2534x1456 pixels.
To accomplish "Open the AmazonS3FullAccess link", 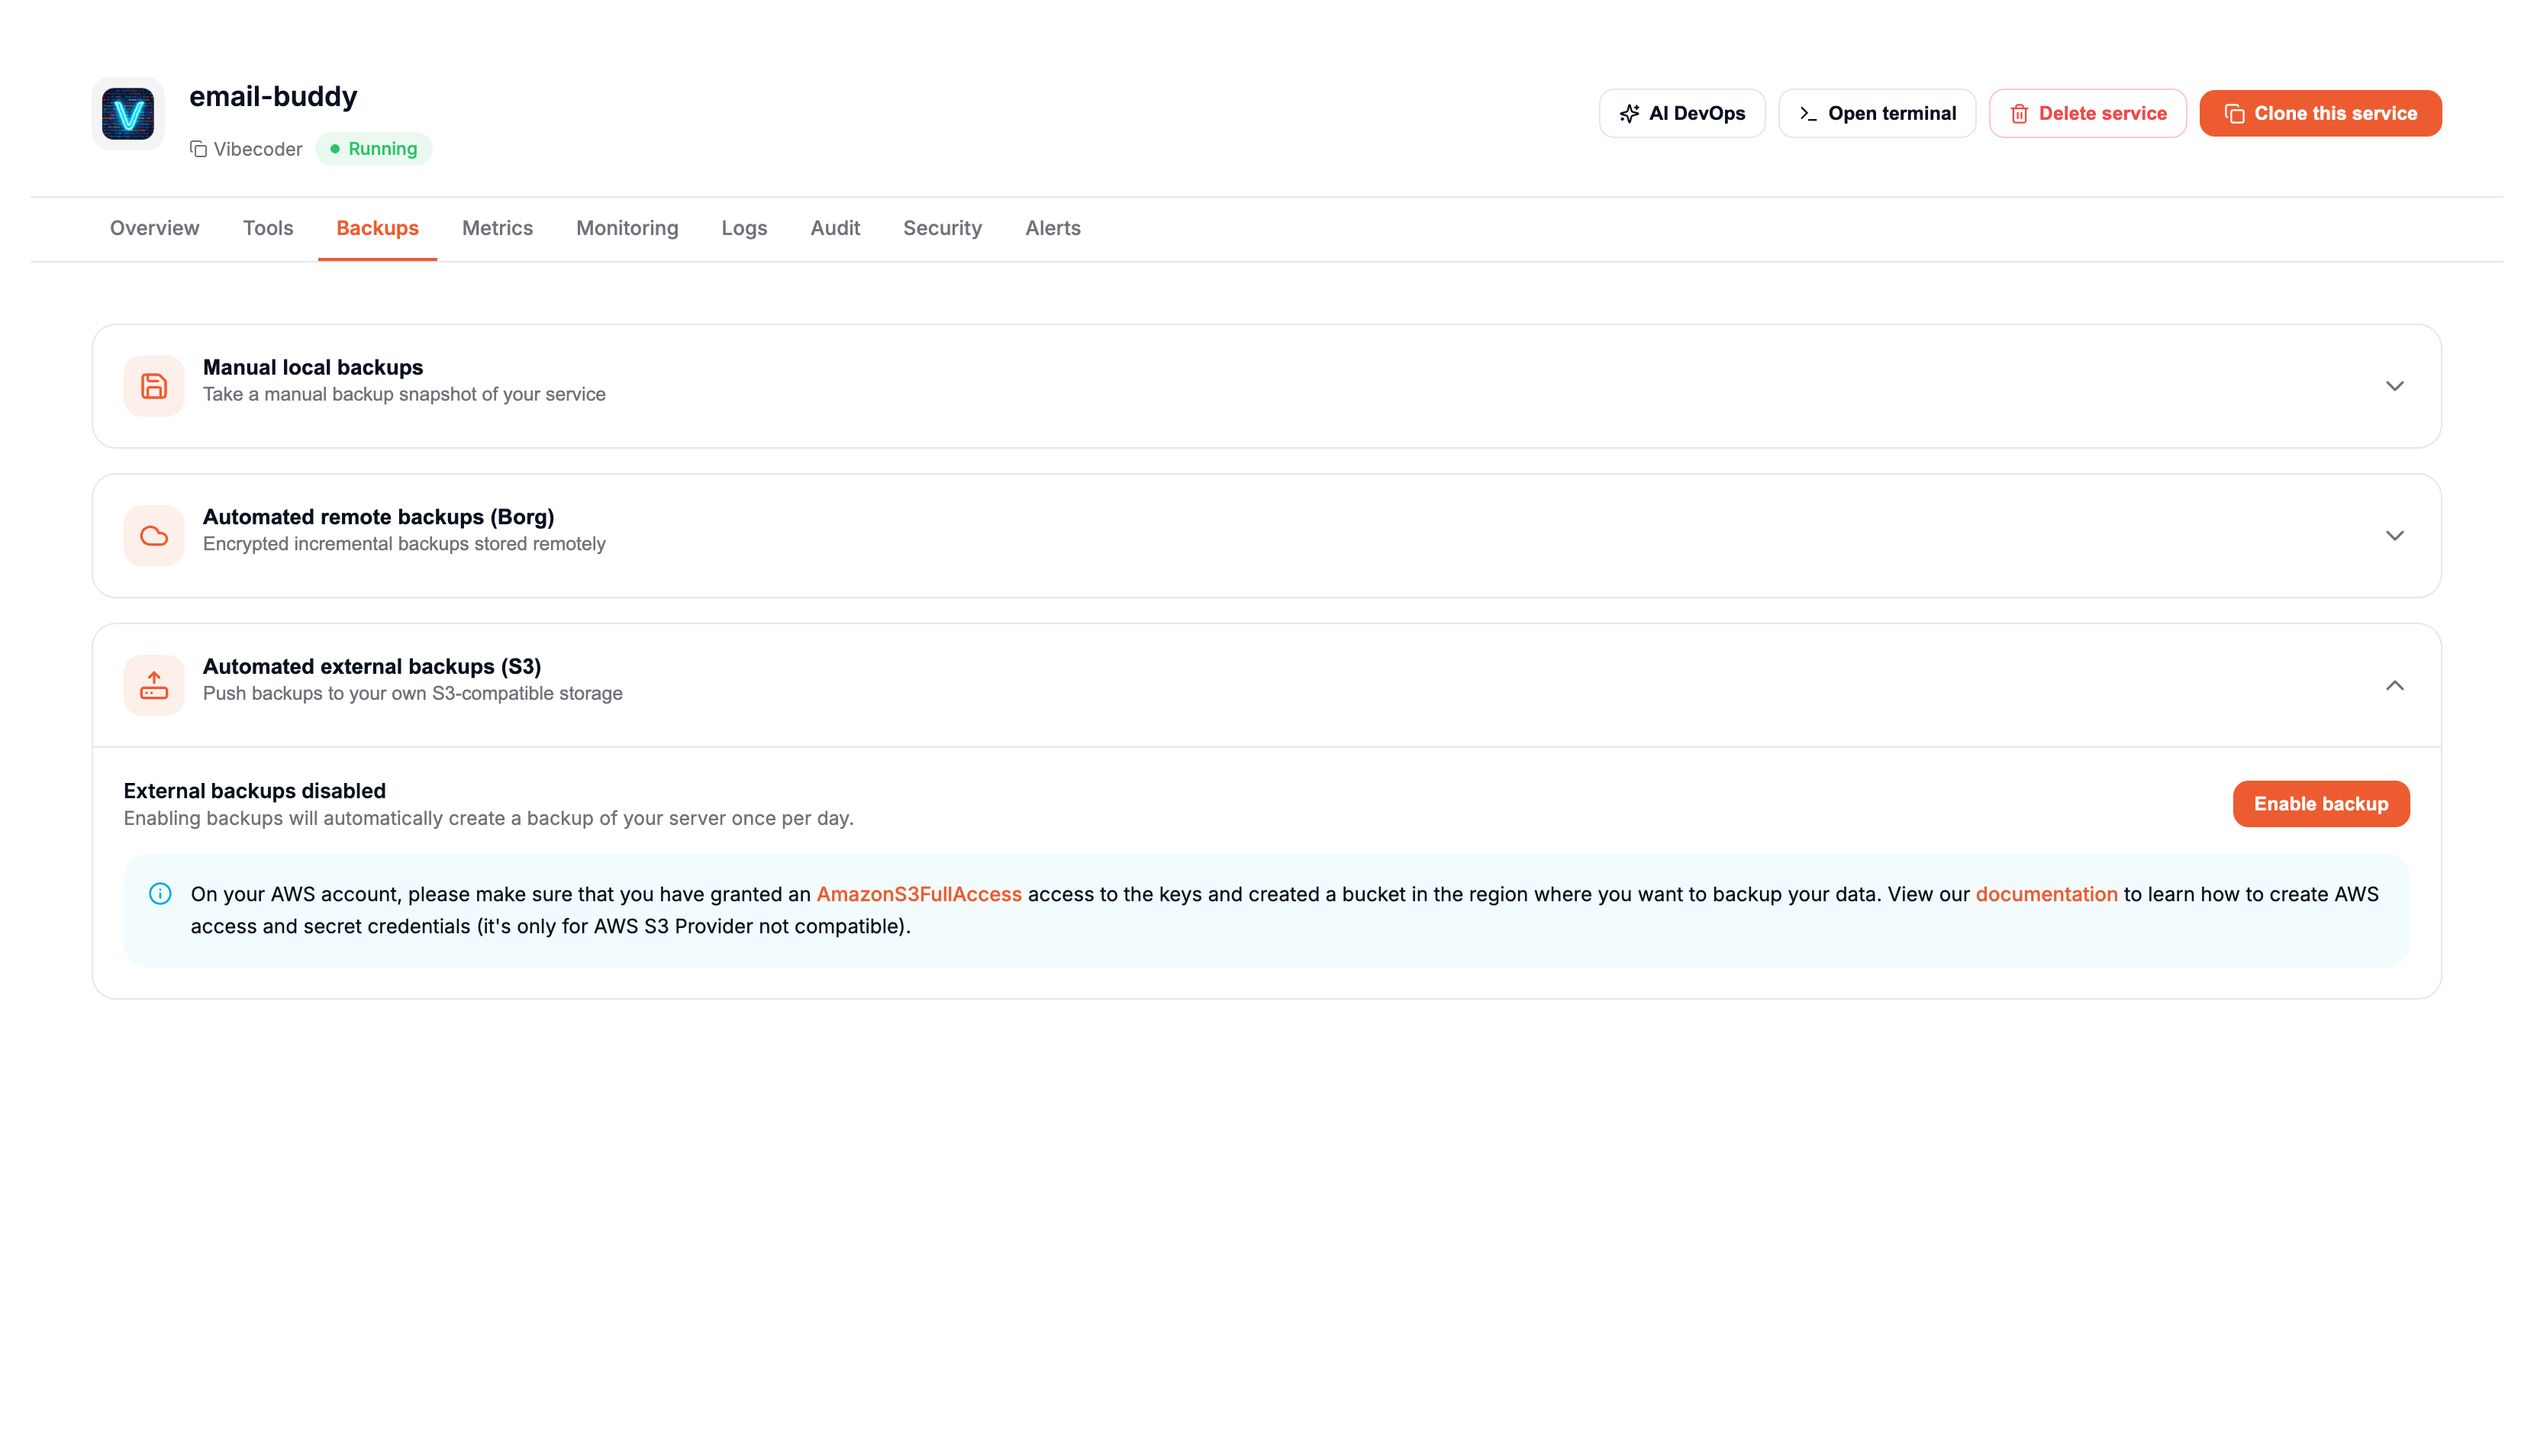I will [919, 894].
